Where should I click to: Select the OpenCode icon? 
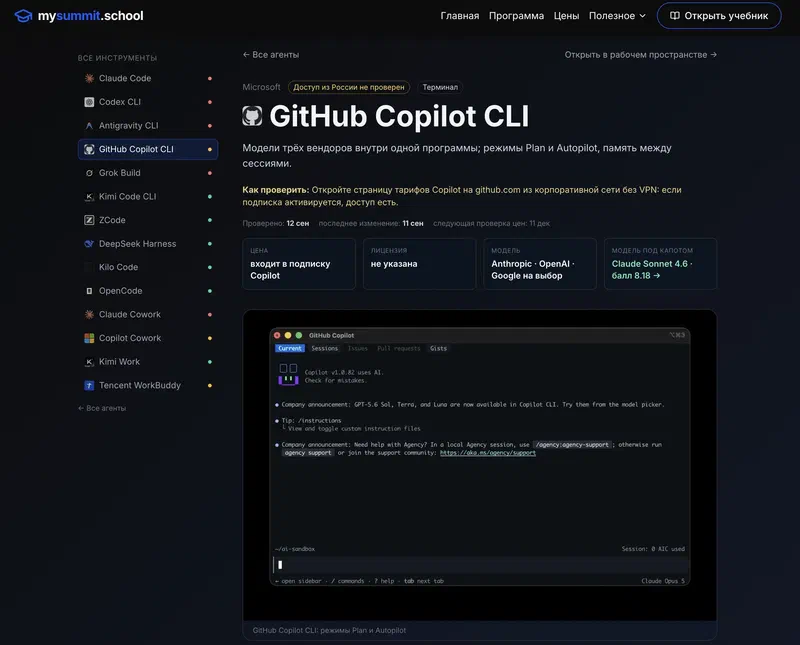[89, 291]
